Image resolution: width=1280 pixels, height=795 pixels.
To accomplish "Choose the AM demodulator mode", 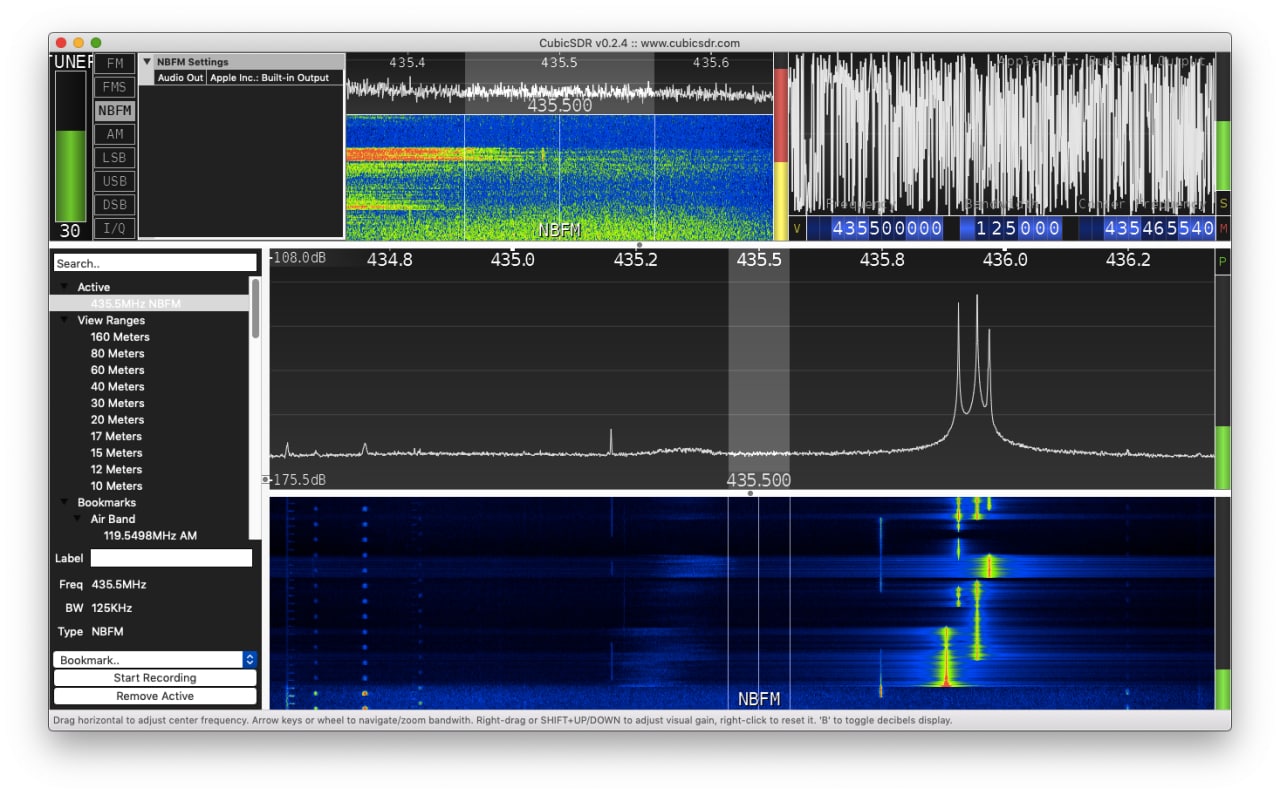I will (114, 134).
